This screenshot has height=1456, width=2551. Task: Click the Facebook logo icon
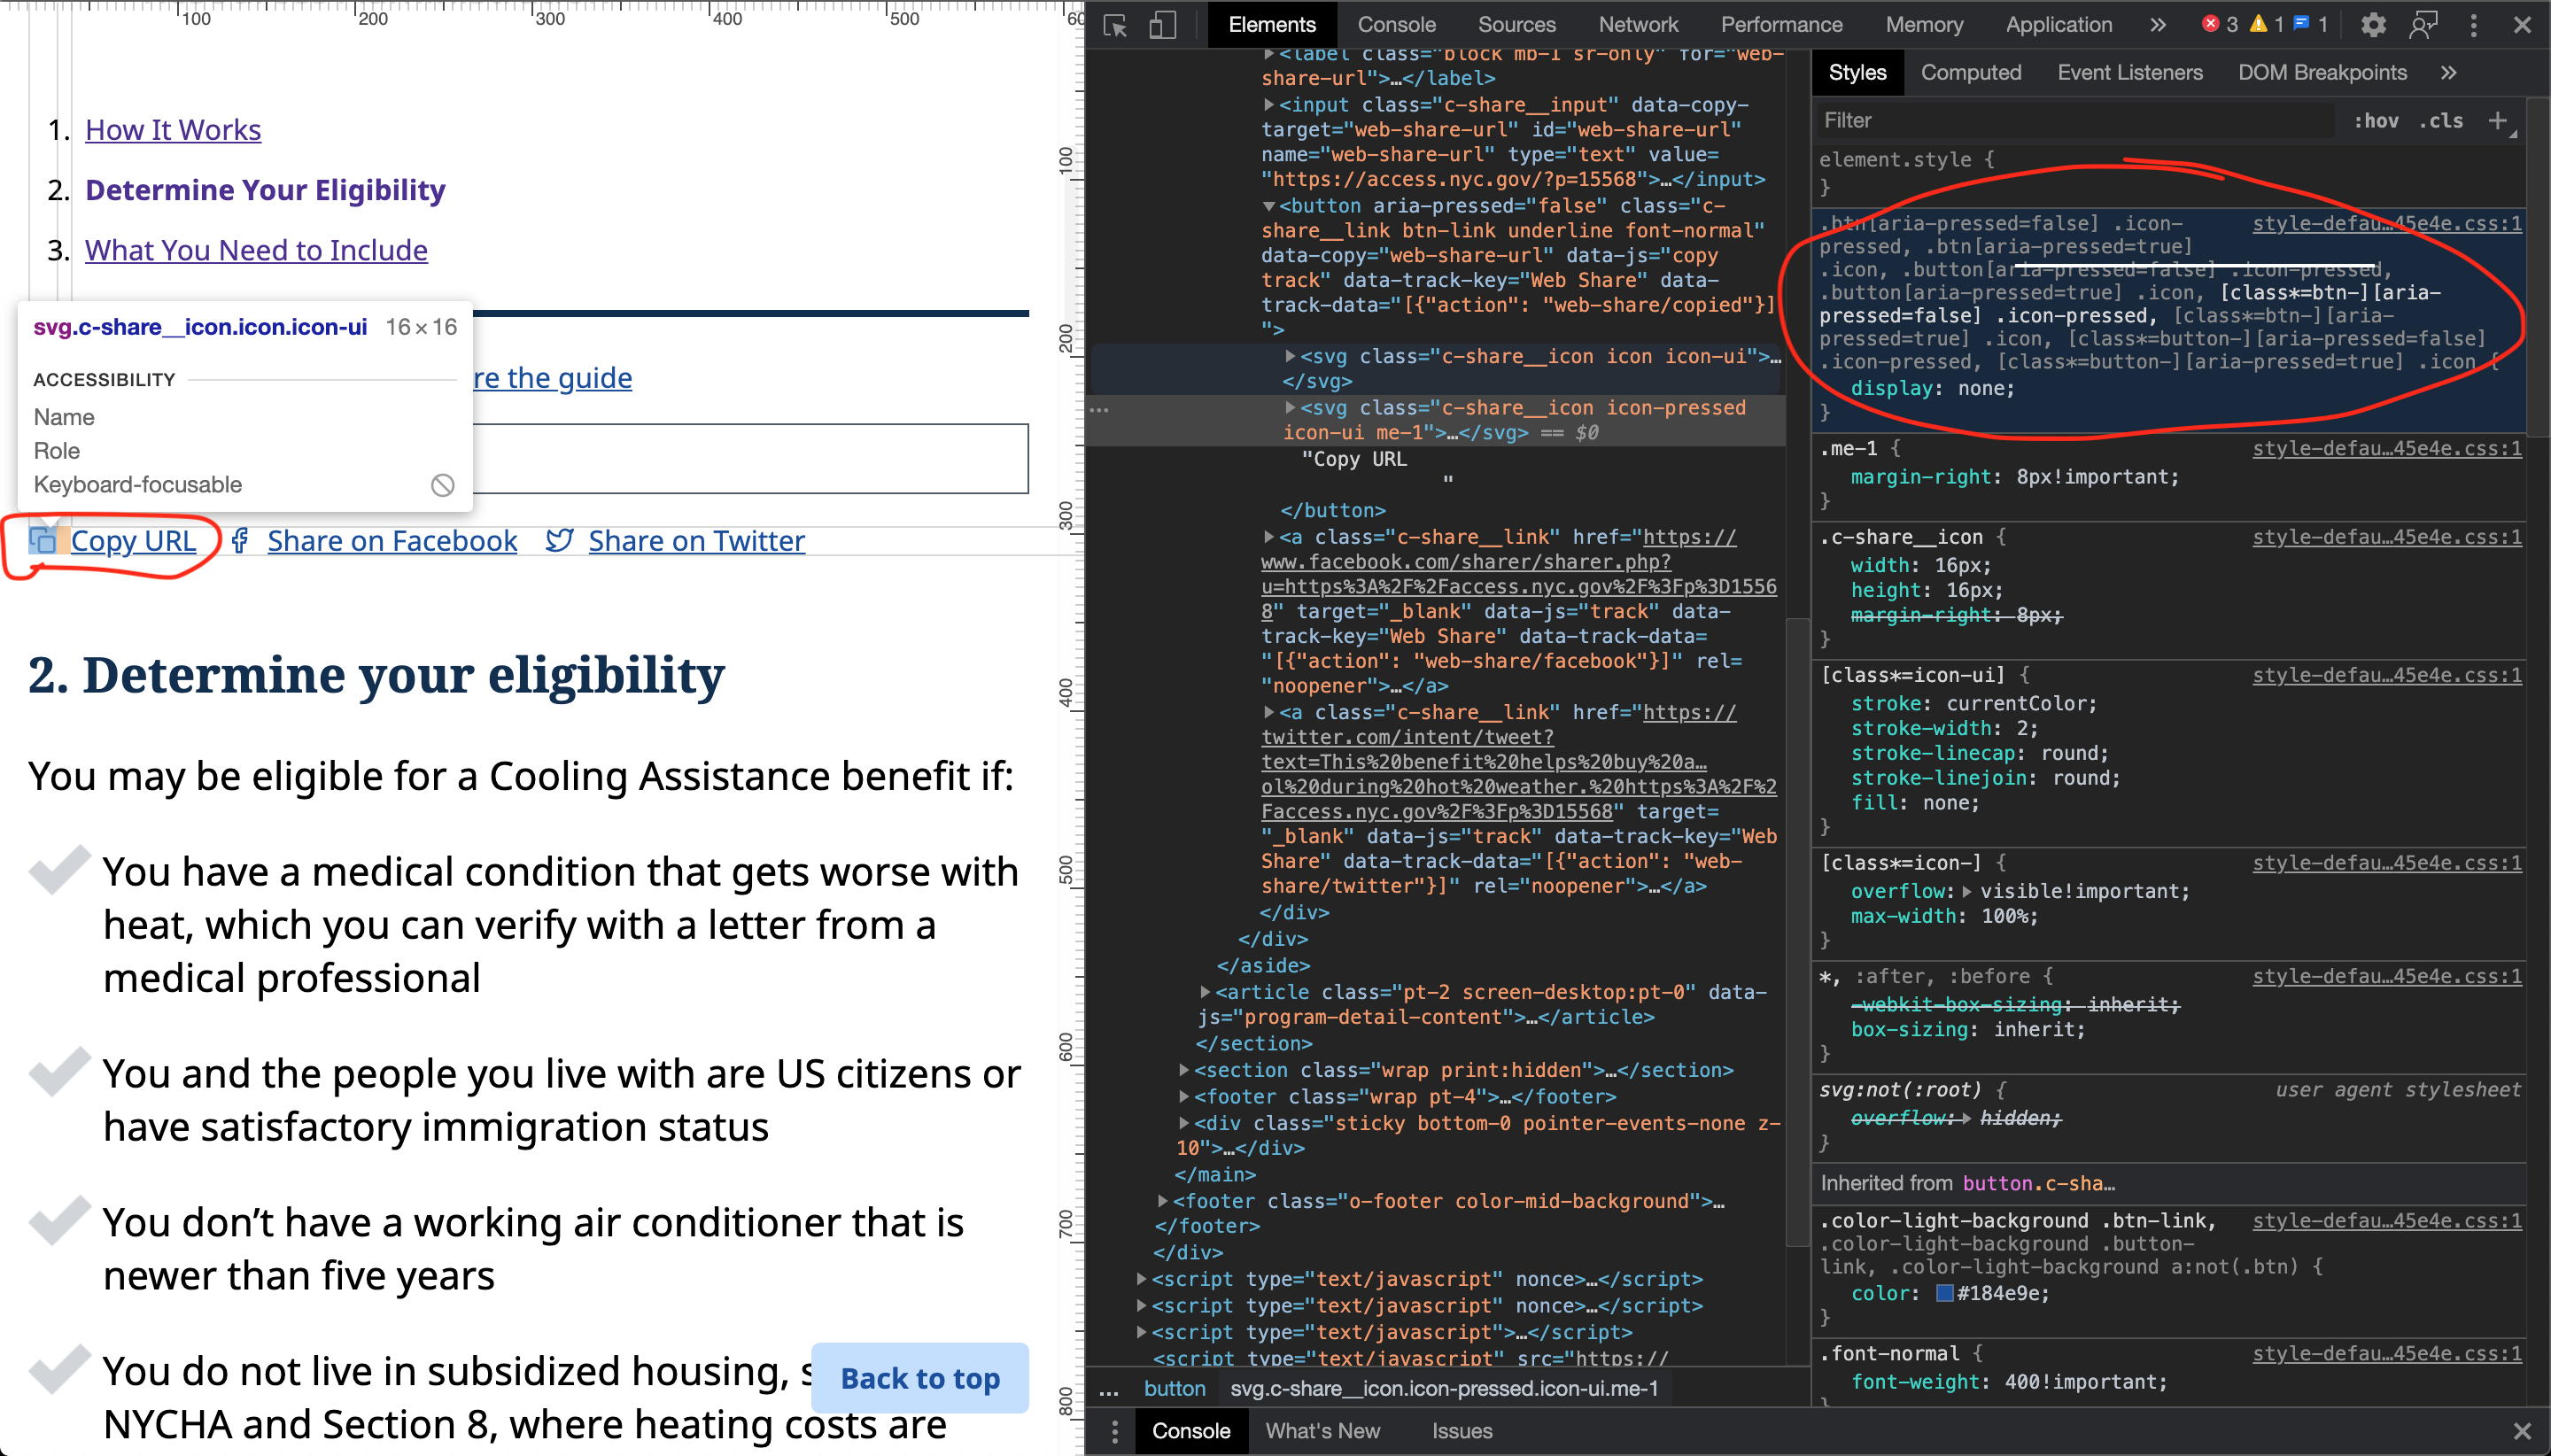[x=240, y=541]
